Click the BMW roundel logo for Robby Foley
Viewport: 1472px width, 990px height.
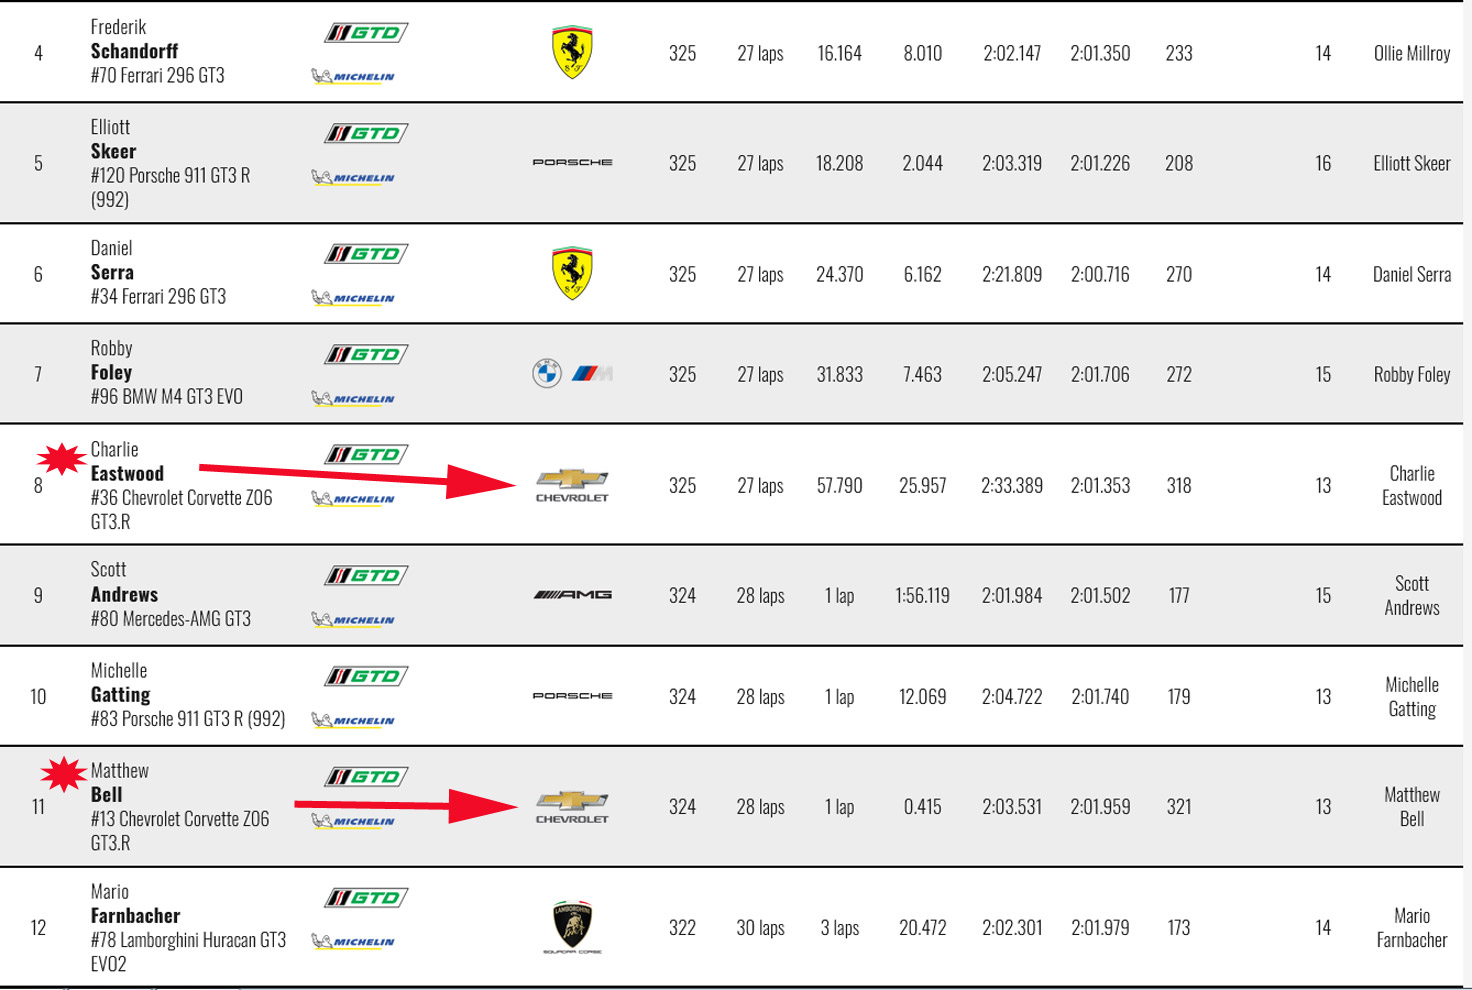(547, 373)
